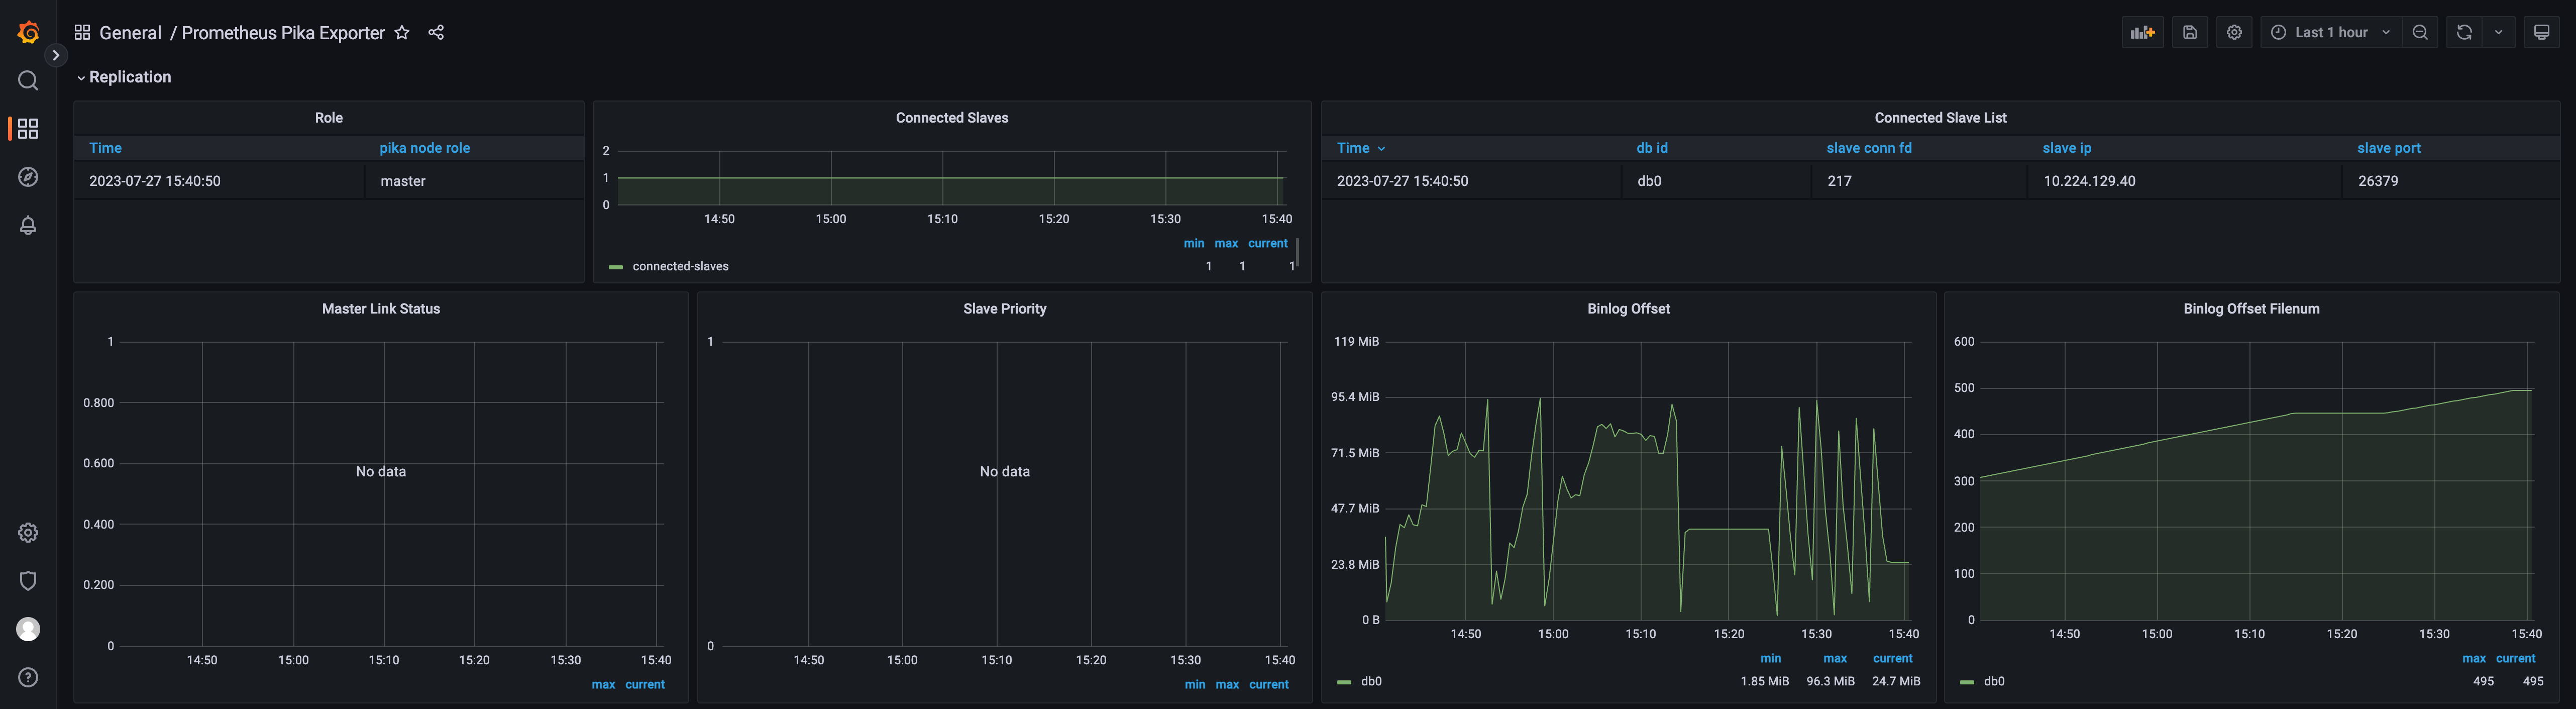The height and width of the screenshot is (709, 2576).
Task: Sort Connected Slaves legend by current
Action: tap(1268, 244)
